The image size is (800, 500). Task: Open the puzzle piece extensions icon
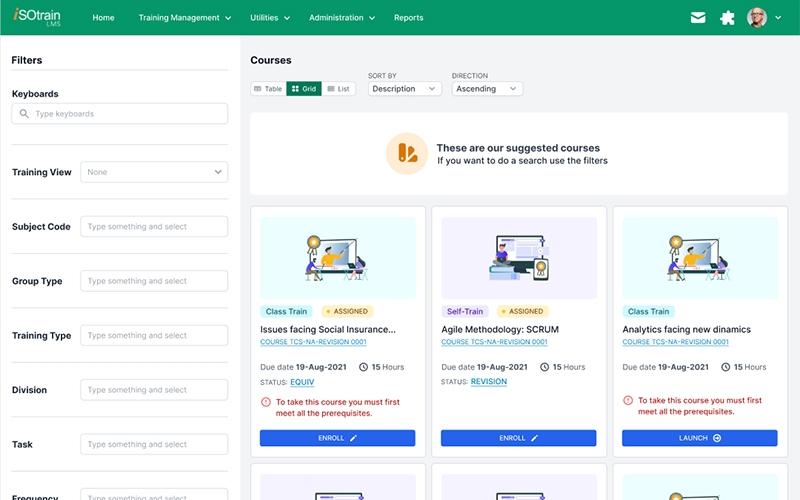click(727, 18)
